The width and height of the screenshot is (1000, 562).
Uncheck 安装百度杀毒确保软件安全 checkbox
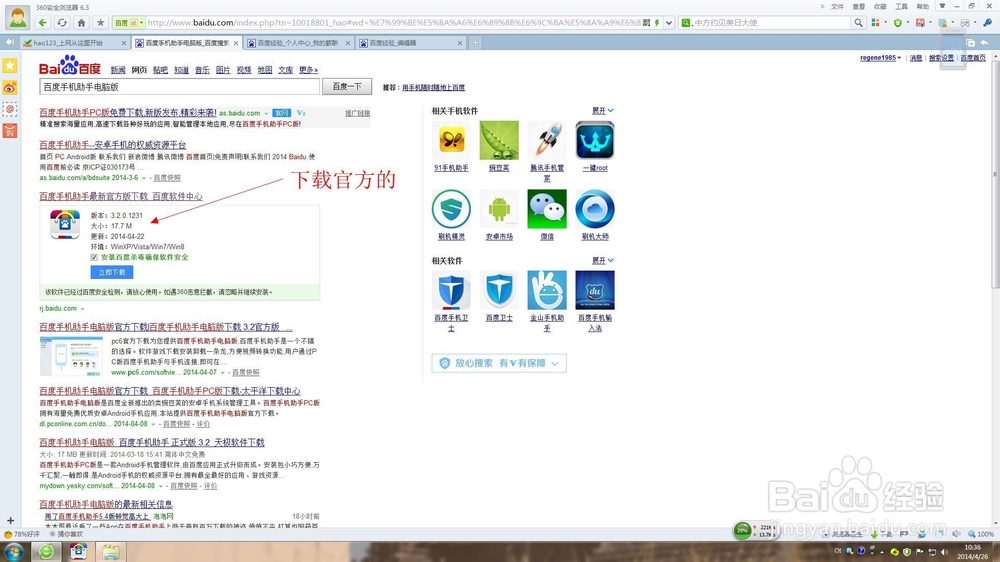click(94, 258)
